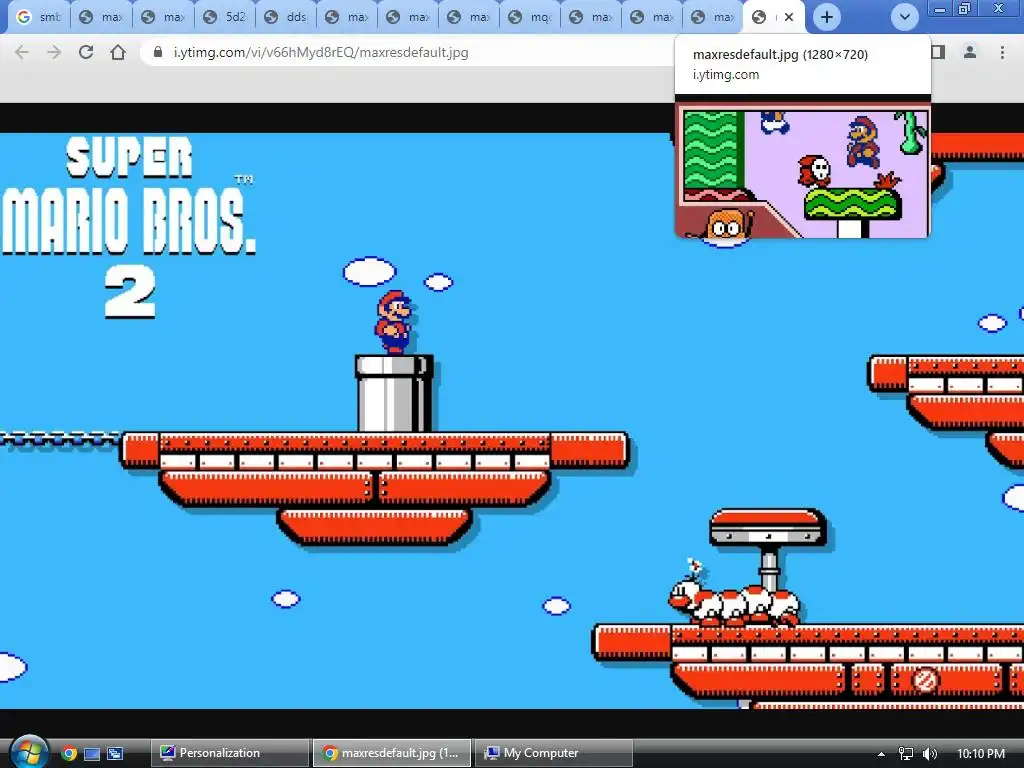The image size is (1024, 768).
Task: Click Show Desktop quick launch icon
Action: (92, 753)
